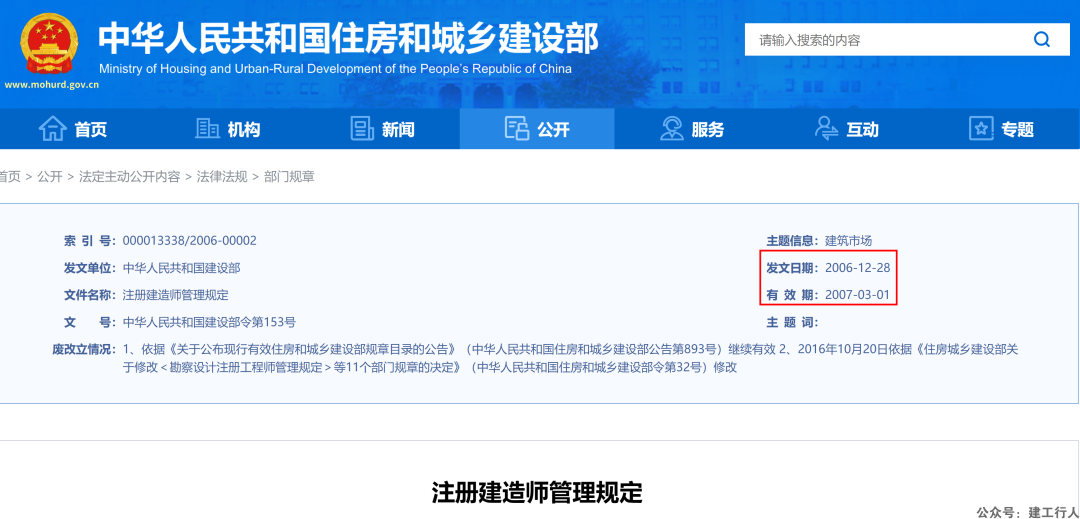The width and height of the screenshot is (1080, 519).
Task: Open the 服务 navigation tab
Action: (x=692, y=129)
